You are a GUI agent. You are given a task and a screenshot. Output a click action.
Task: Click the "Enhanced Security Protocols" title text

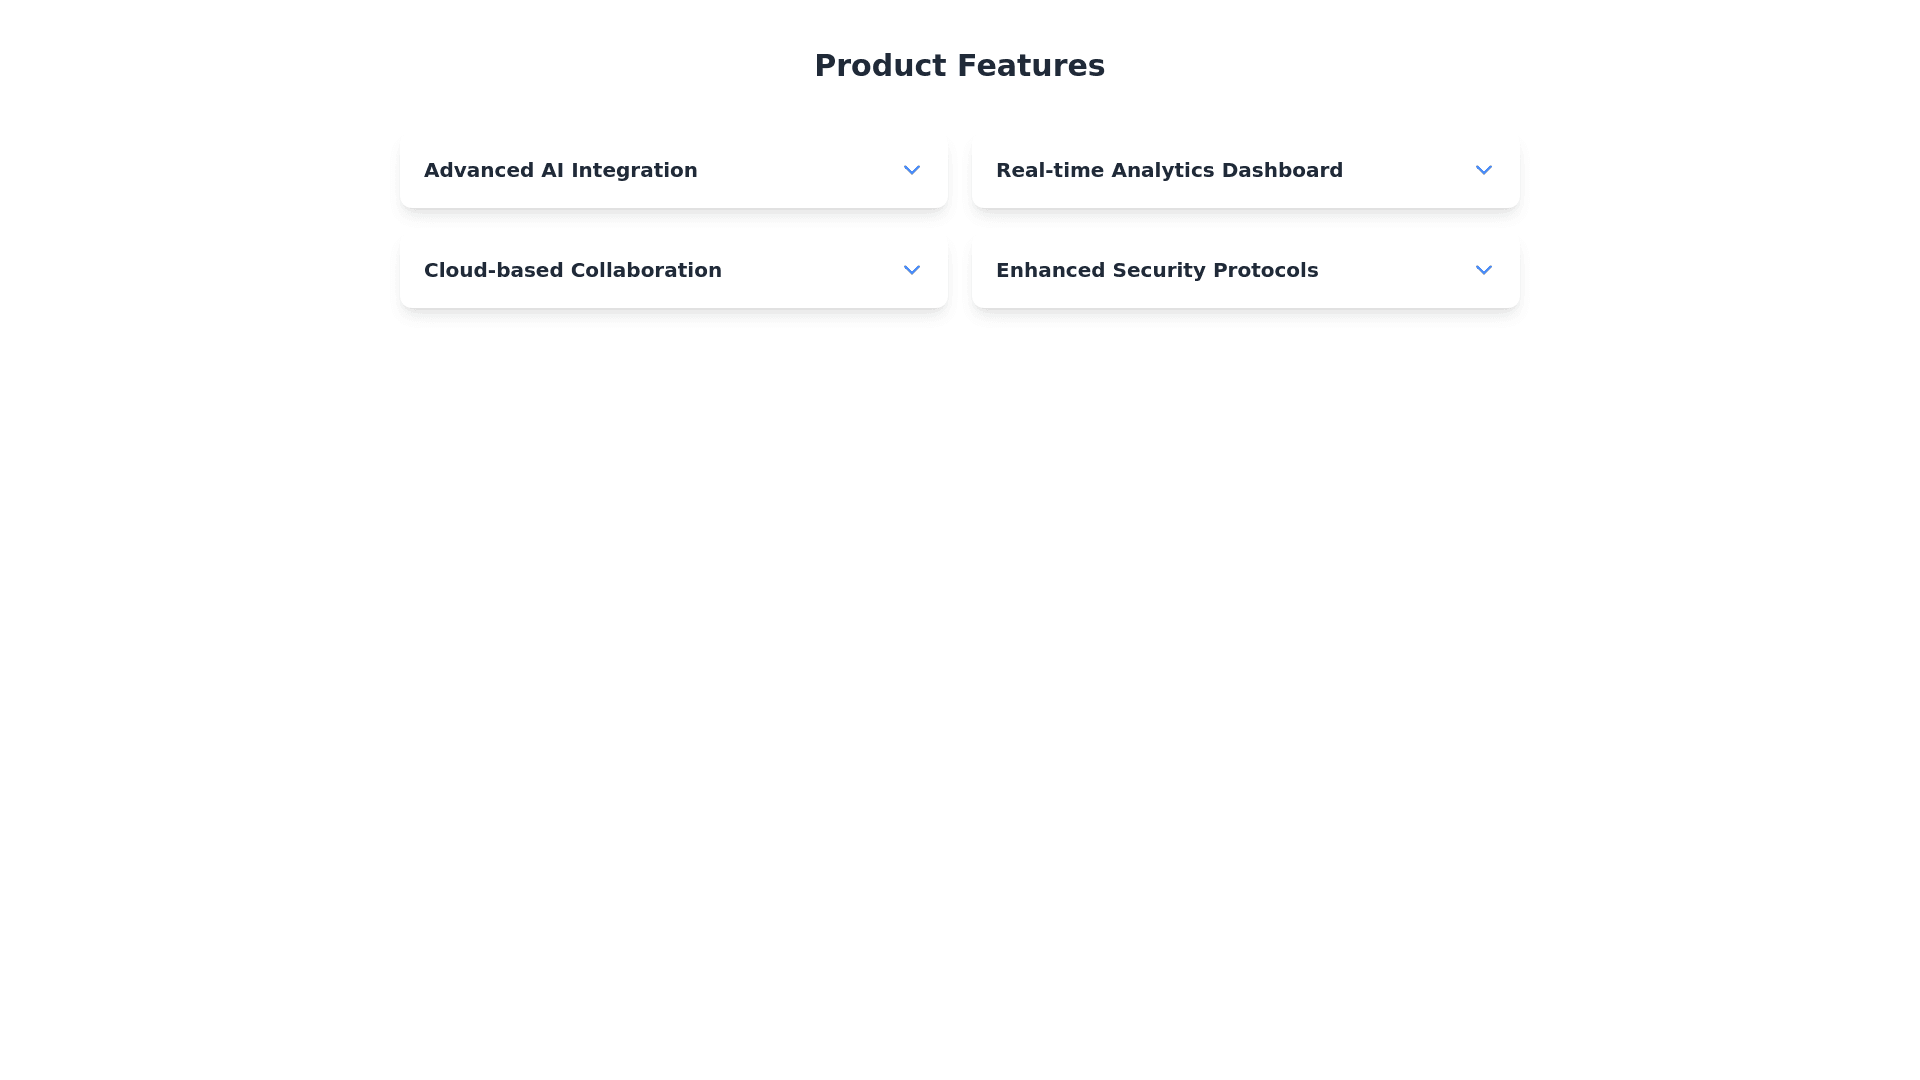(1157, 270)
